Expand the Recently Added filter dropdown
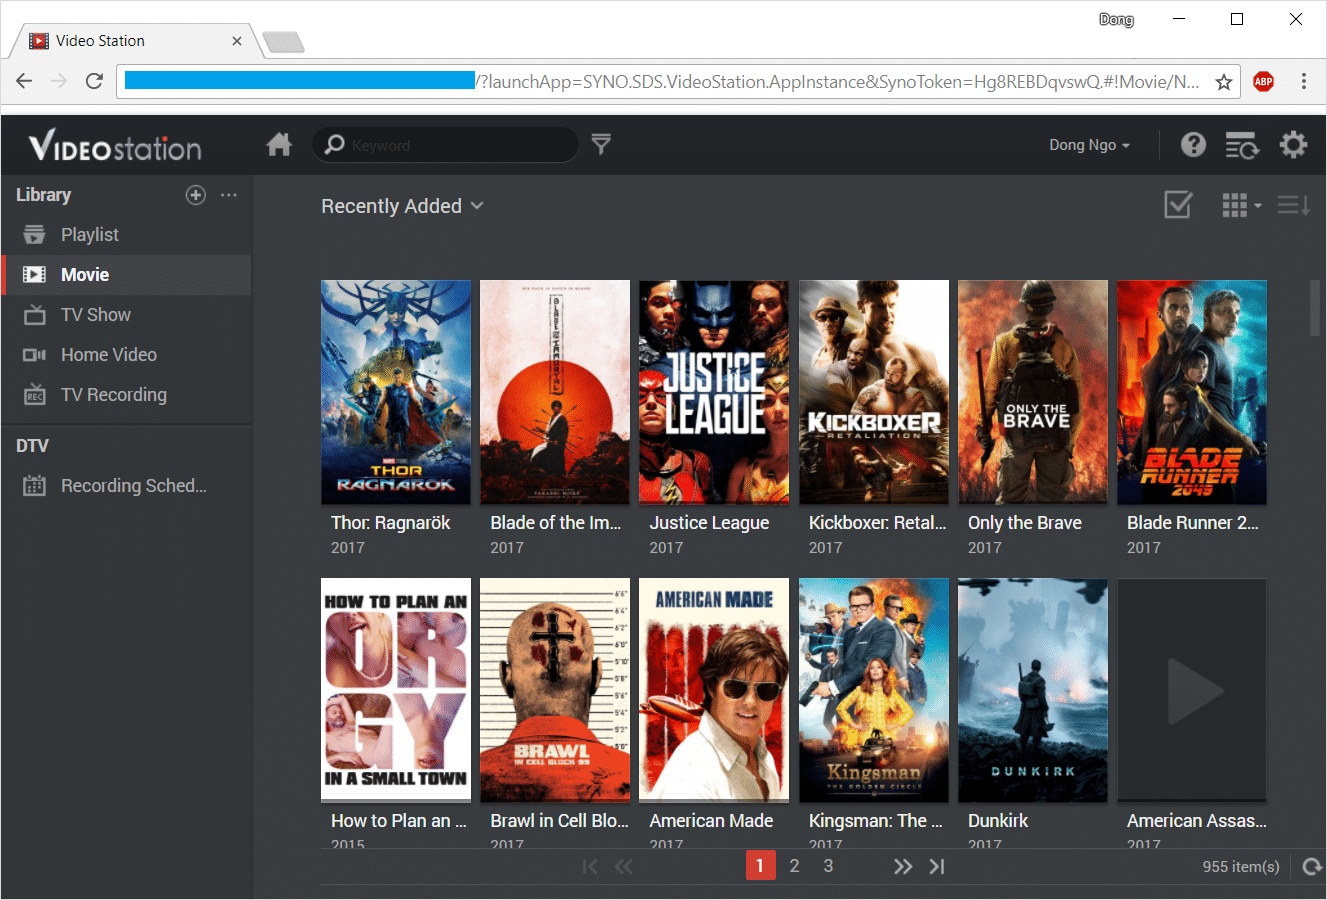 pyautogui.click(x=402, y=206)
